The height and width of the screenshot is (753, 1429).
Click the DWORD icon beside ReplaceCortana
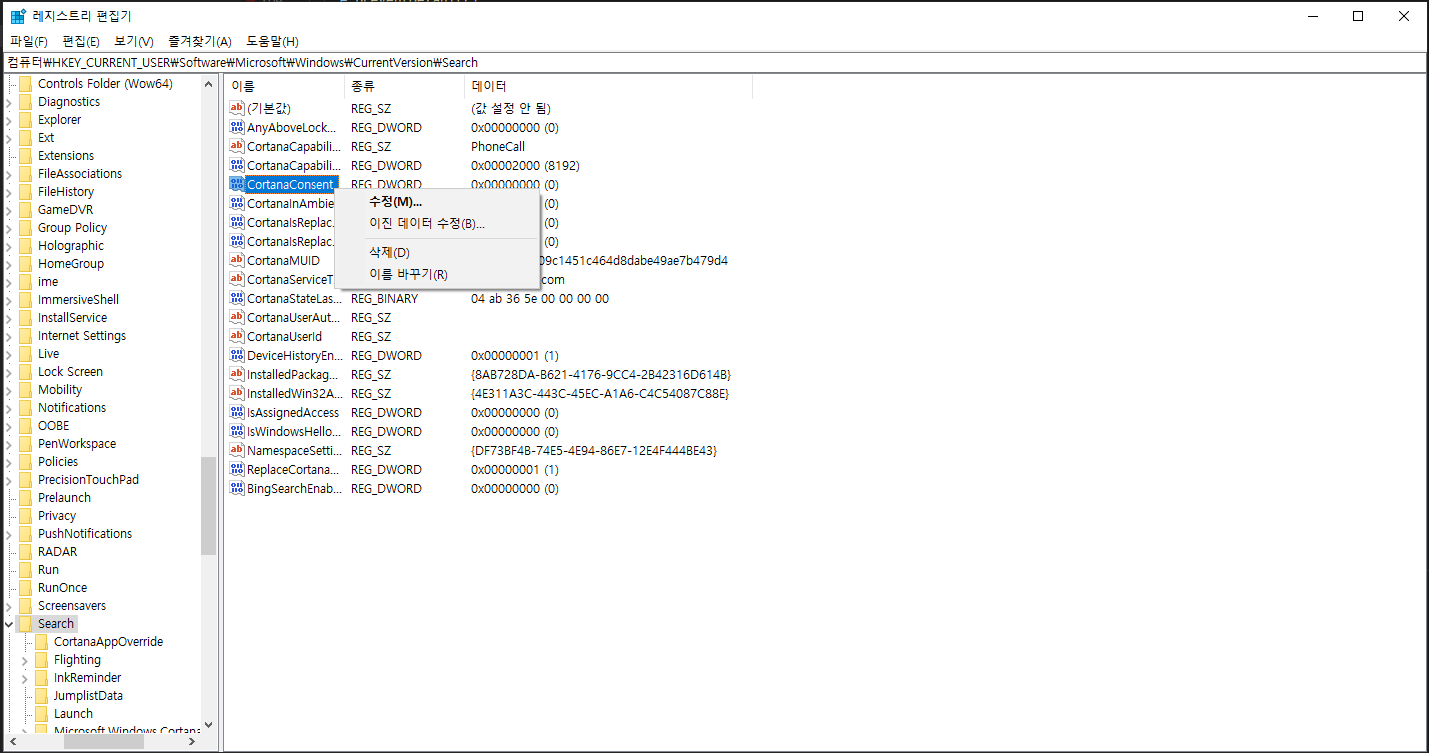pyautogui.click(x=237, y=469)
